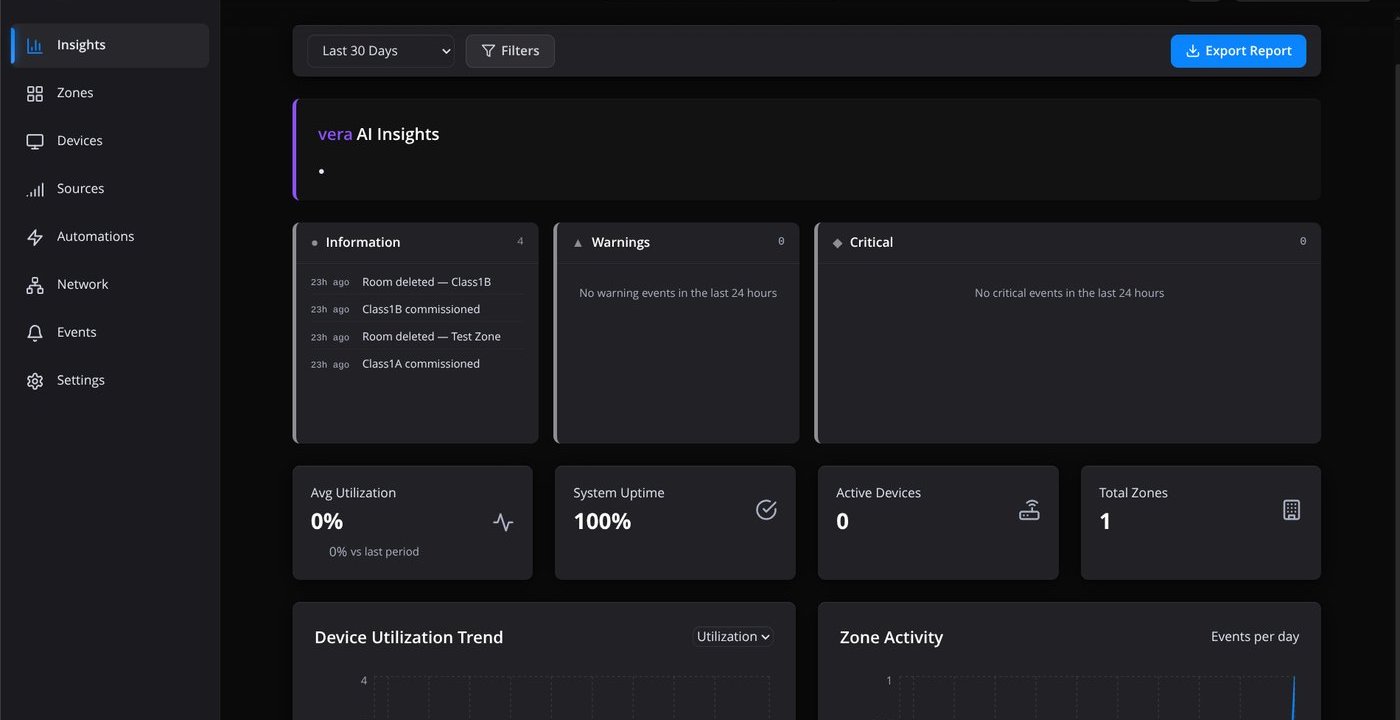Screen dimensions: 1400x720
Task: Open the Last 30 Days date range dropdown
Action: (x=380, y=50)
